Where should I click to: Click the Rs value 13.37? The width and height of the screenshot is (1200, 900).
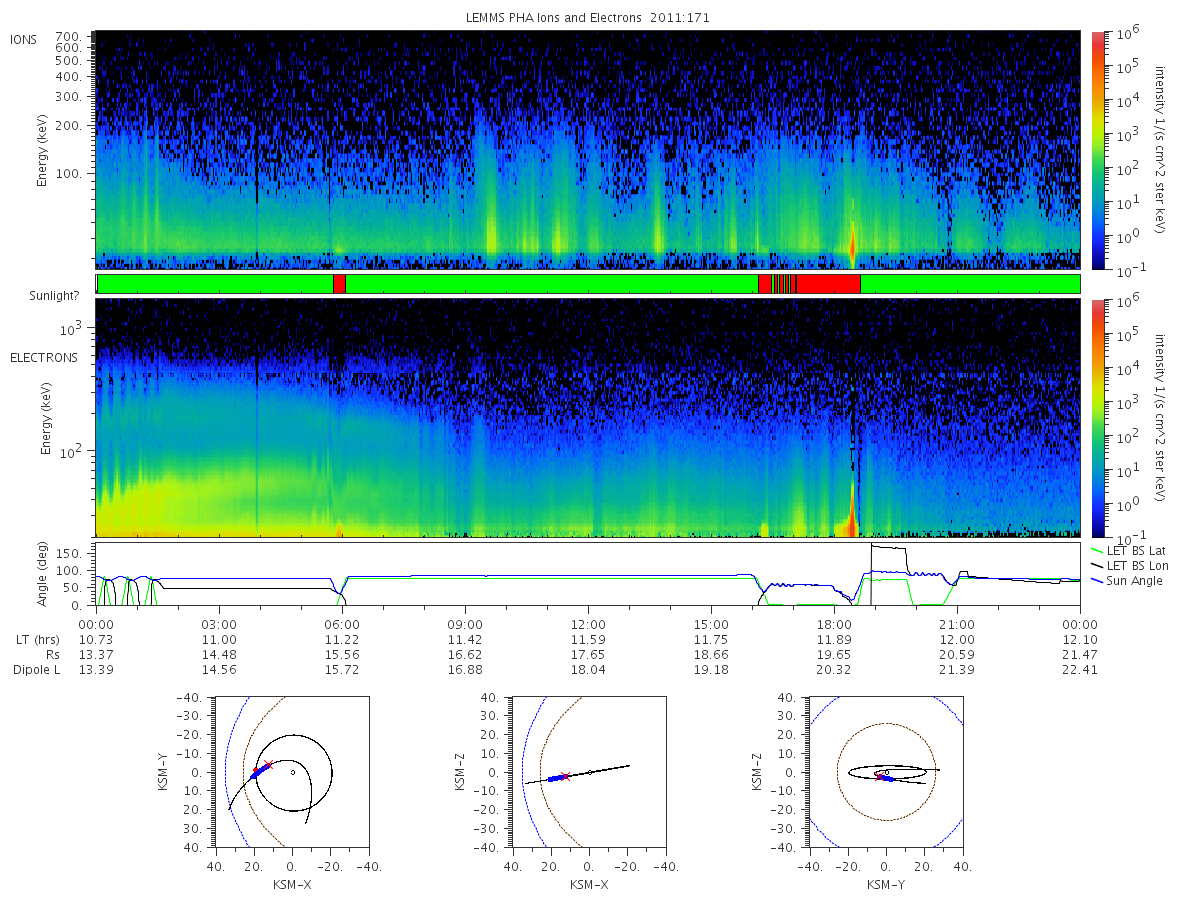pyautogui.click(x=96, y=654)
